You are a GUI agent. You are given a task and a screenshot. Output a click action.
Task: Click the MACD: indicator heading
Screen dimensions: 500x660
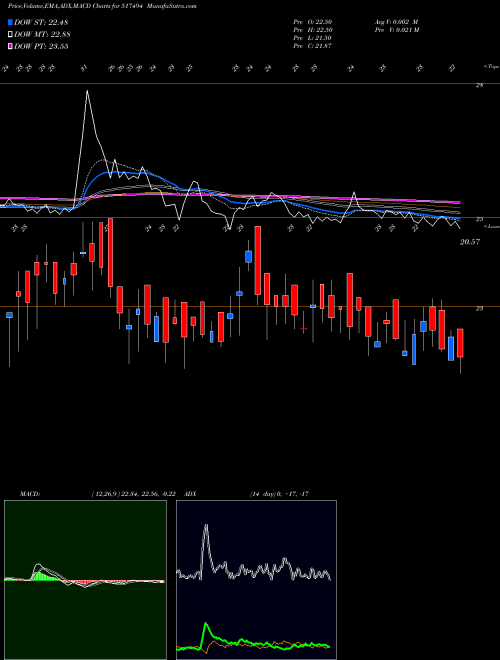[30, 494]
